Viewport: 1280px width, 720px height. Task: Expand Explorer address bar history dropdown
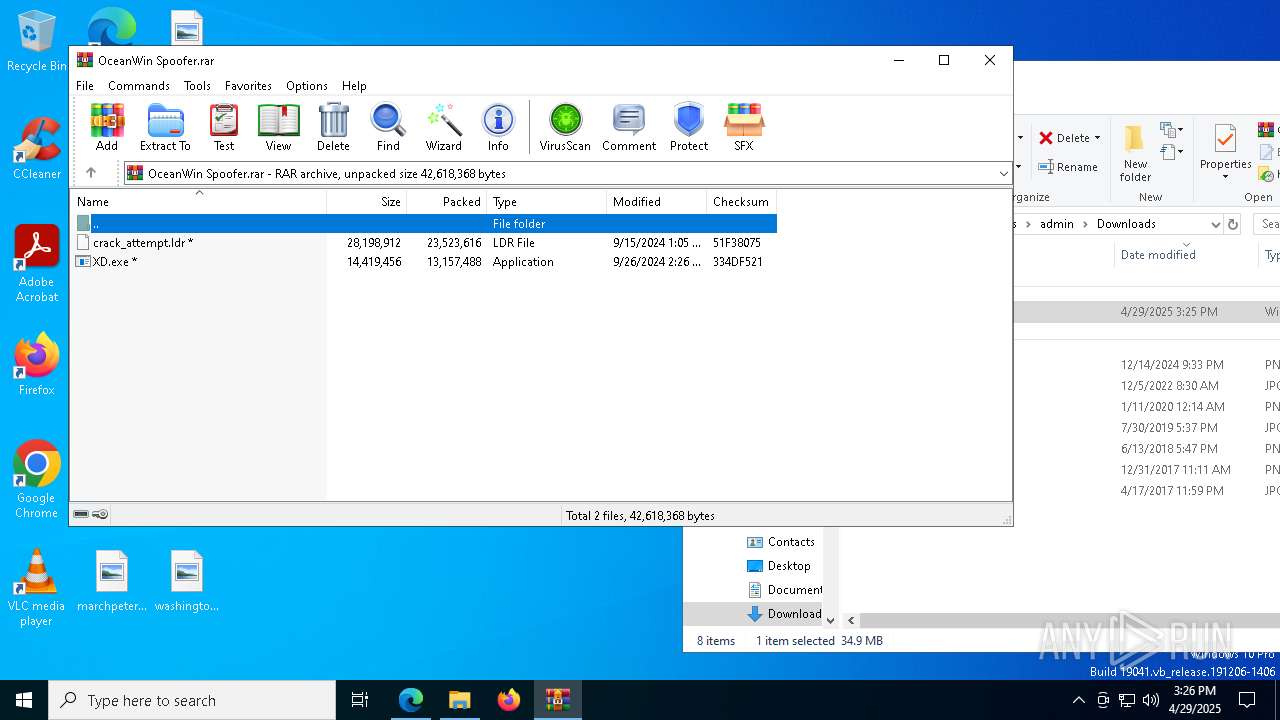click(x=1215, y=224)
